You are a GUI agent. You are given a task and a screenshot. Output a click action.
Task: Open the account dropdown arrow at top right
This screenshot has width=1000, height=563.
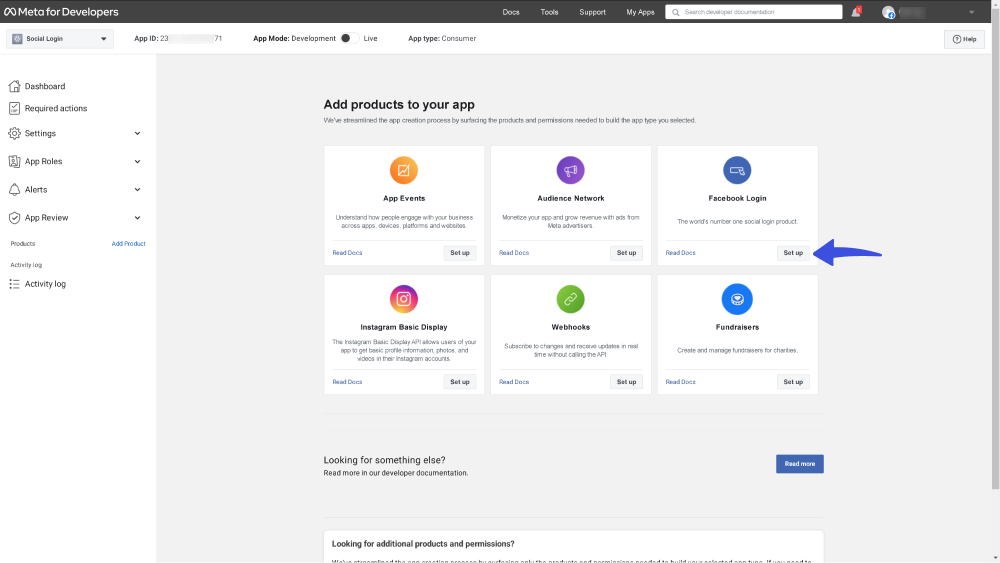[971, 12]
